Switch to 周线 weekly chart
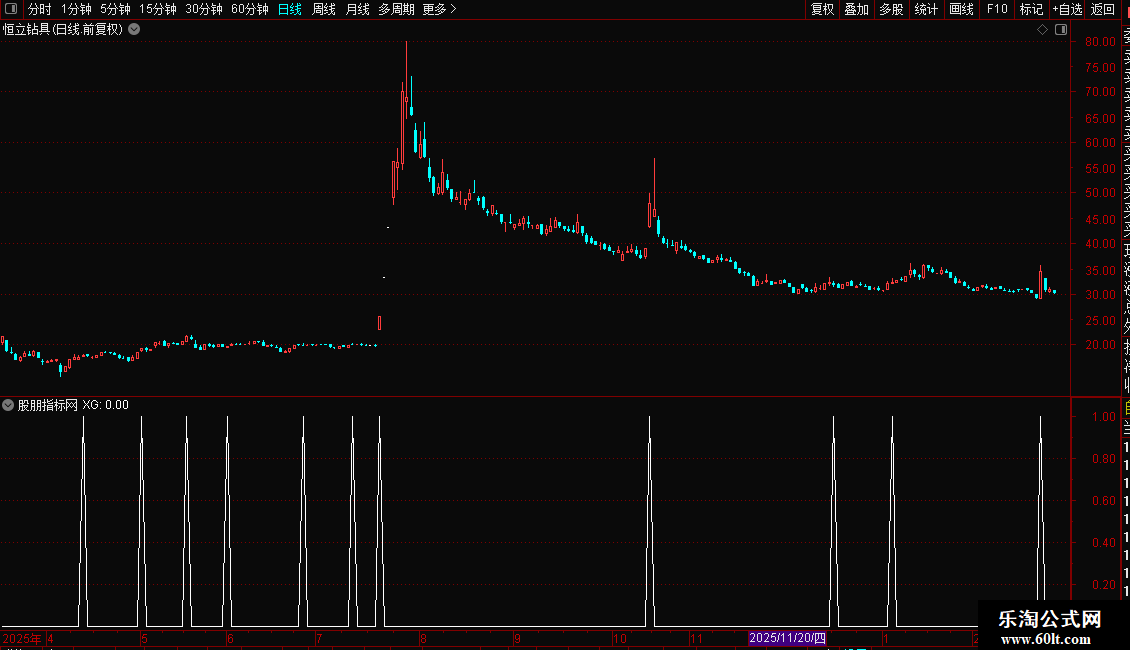The image size is (1130, 650). tap(324, 9)
